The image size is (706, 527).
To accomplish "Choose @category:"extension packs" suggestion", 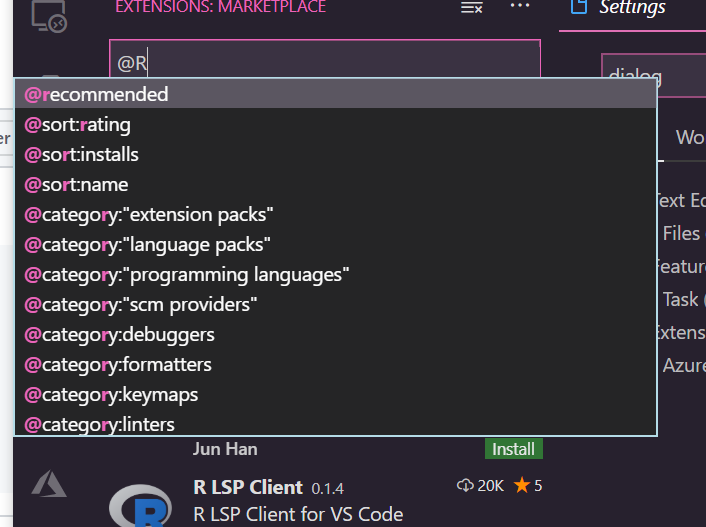I will point(335,214).
